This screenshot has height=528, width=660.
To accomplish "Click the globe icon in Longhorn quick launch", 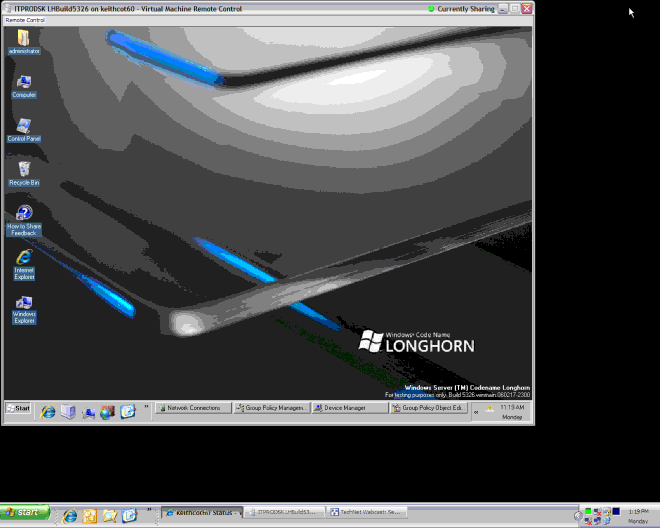I will tap(107, 412).
